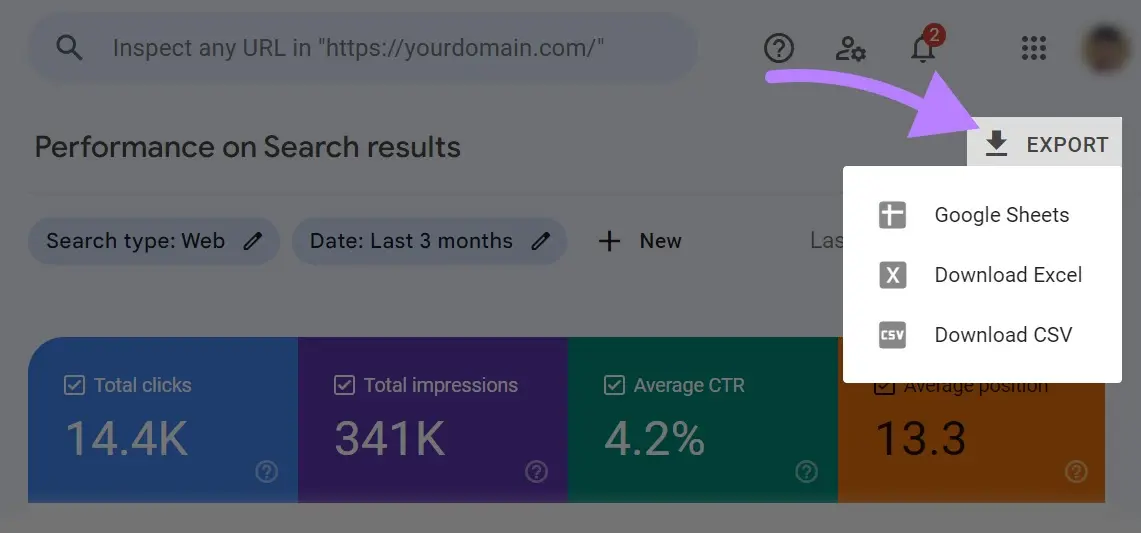Screen dimensions: 1141x533
Task: Select Download Excel from export menu
Action: 1007,275
